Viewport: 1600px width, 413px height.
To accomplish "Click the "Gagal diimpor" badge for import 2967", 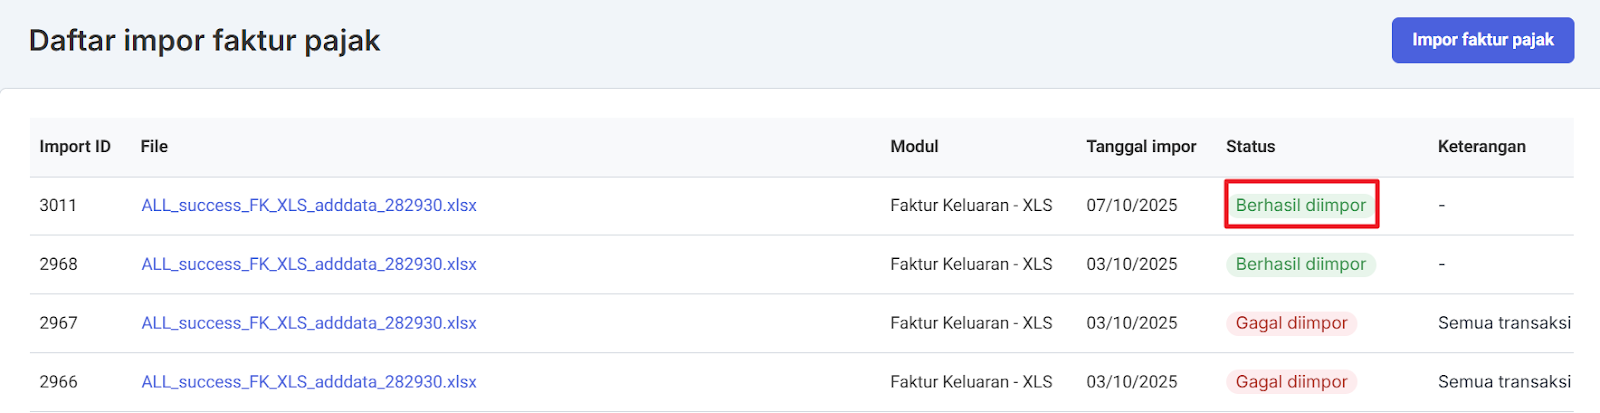I will click(x=1291, y=323).
